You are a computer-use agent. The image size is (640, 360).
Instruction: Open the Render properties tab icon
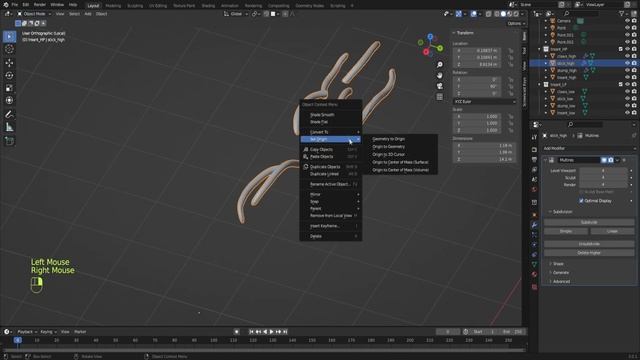coord(534,150)
